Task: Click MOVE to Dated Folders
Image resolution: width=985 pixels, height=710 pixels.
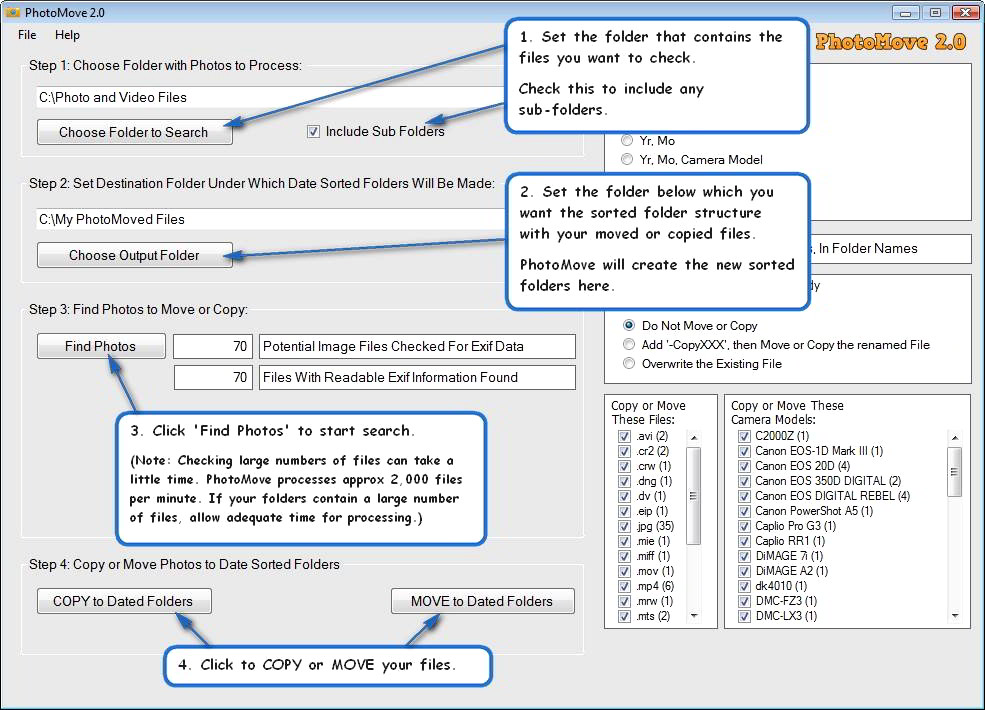Action: [x=482, y=601]
